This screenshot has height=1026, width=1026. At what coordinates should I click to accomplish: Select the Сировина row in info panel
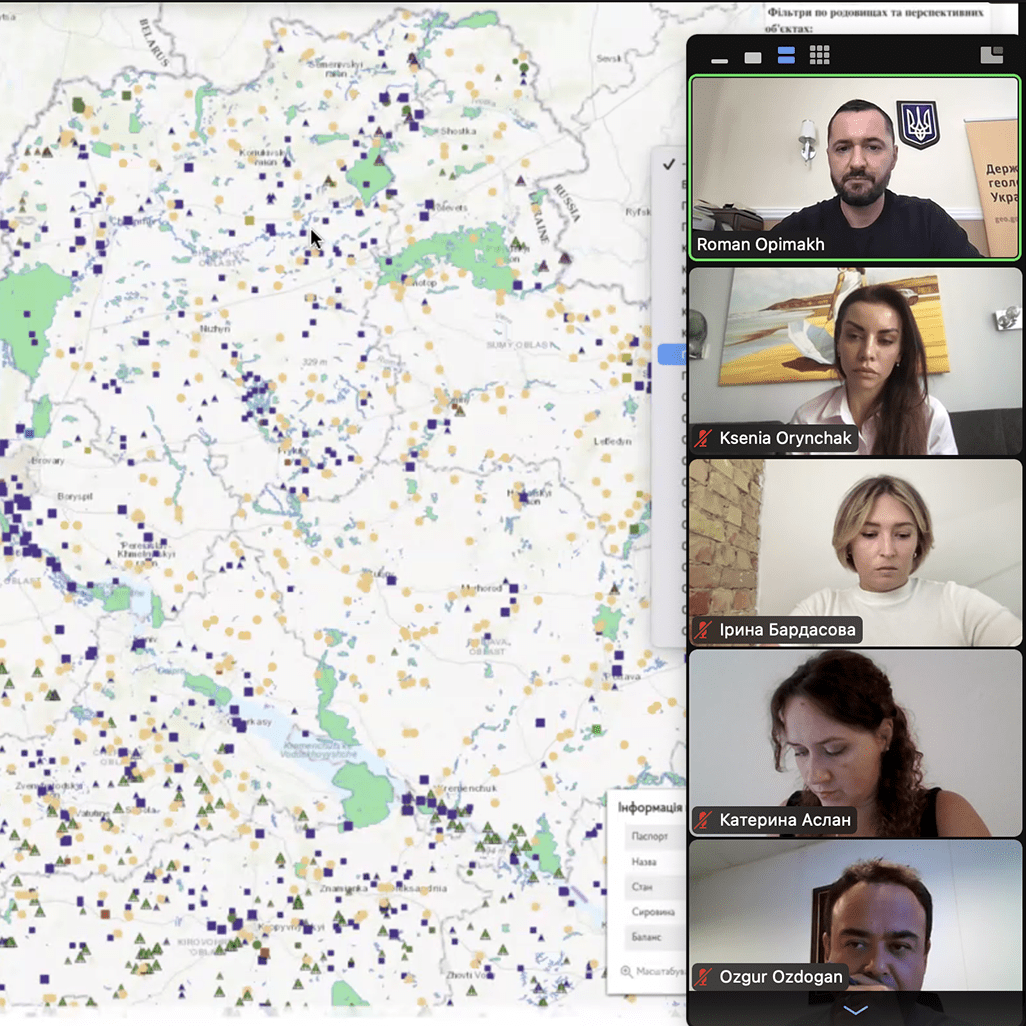pos(654,911)
